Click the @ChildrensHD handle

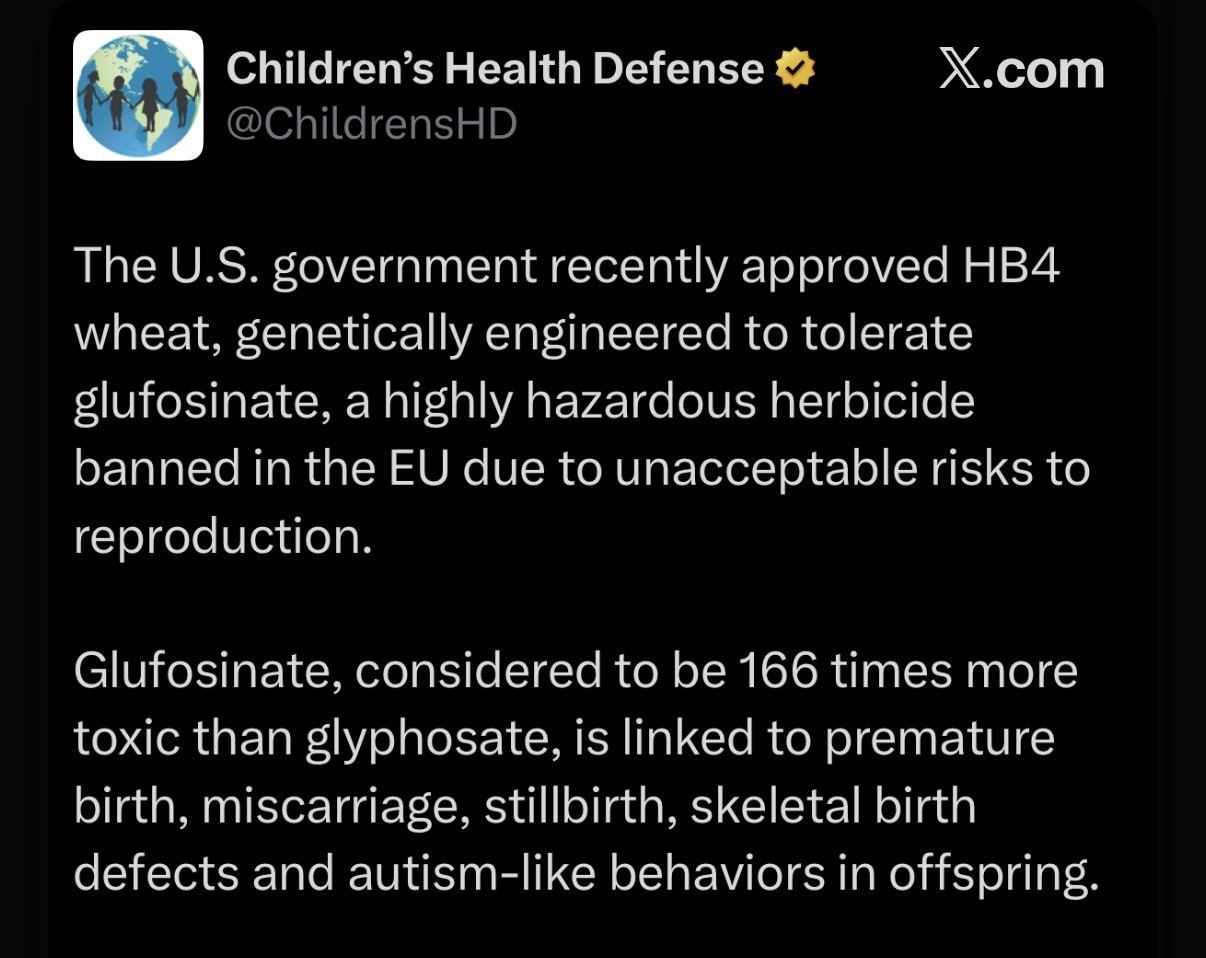(x=372, y=123)
